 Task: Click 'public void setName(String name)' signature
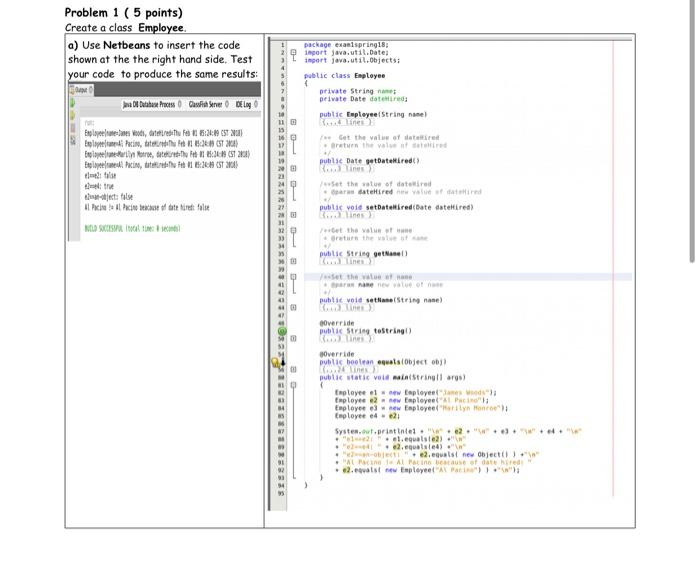[x=381, y=300]
